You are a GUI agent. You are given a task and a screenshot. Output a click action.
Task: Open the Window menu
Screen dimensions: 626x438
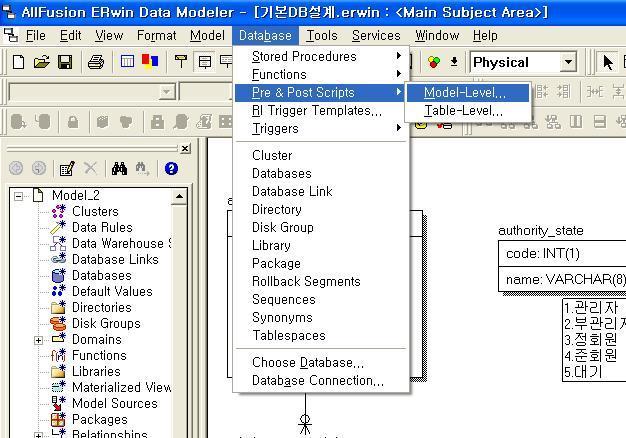(437, 36)
